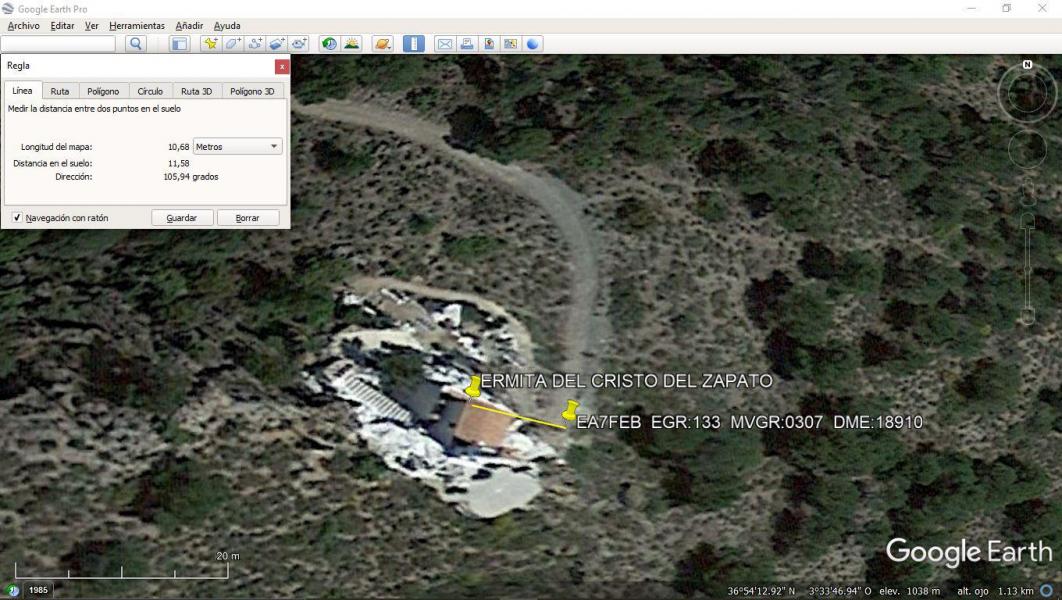1062x600 pixels.
Task: Click the add path tool
Action: [x=255, y=44]
